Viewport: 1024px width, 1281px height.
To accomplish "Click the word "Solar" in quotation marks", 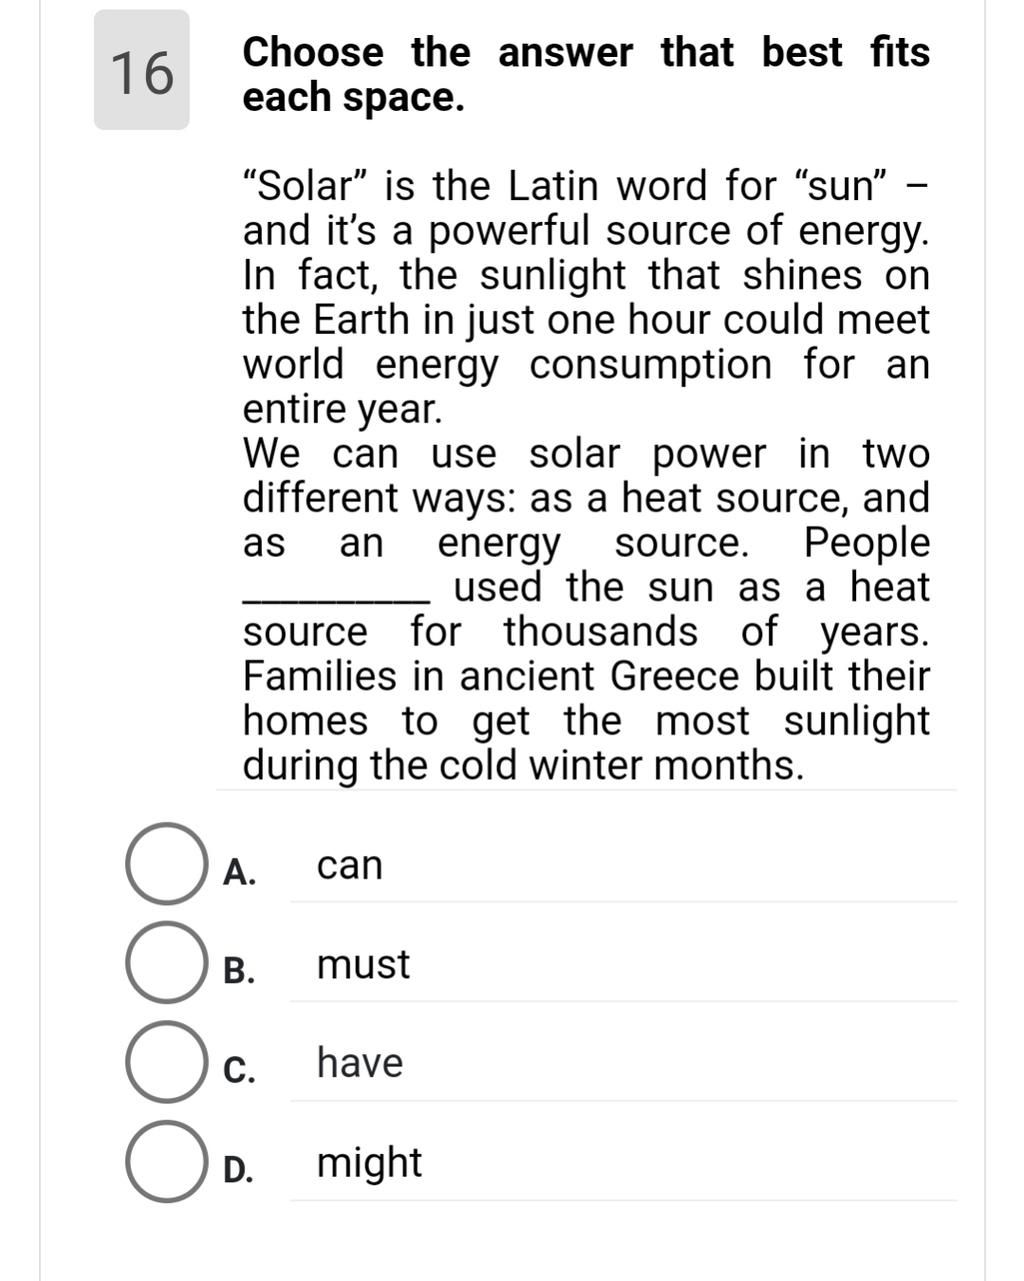I will (308, 186).
